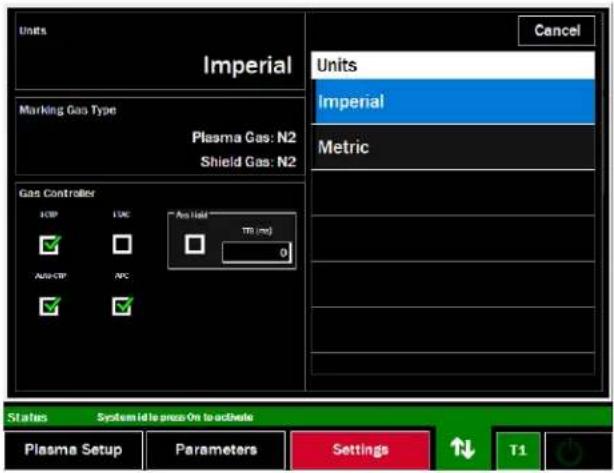Click the white Units list header

click(x=453, y=65)
